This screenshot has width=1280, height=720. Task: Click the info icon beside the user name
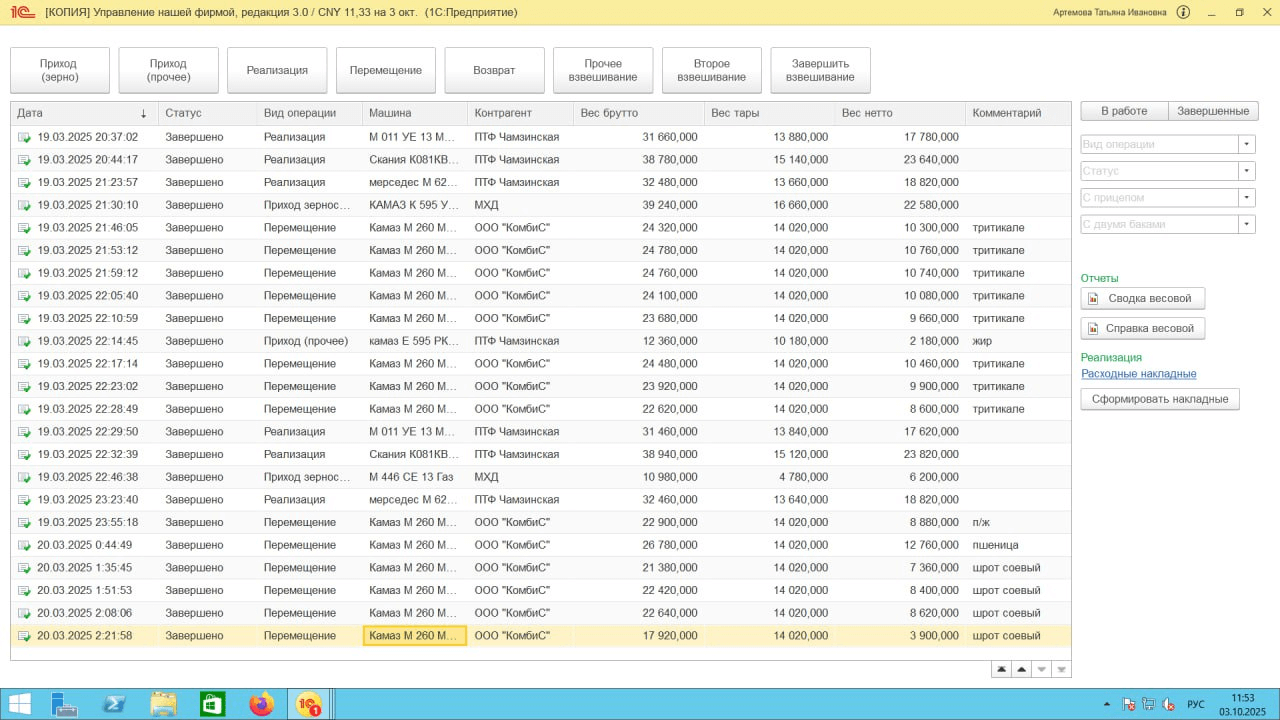point(1184,12)
